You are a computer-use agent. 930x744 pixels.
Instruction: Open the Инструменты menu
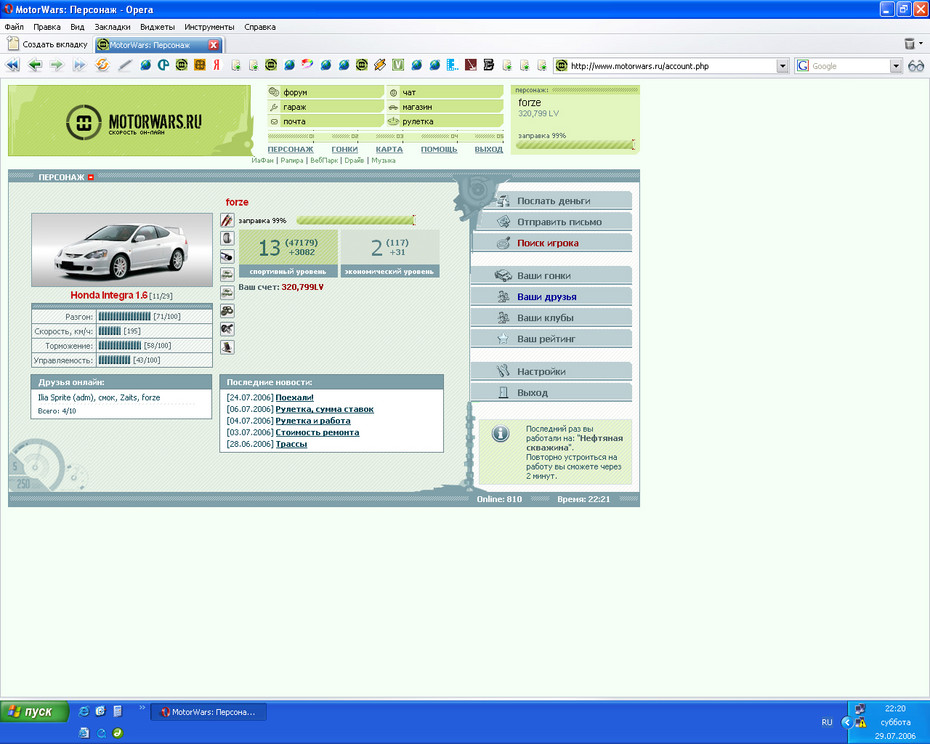pos(209,27)
